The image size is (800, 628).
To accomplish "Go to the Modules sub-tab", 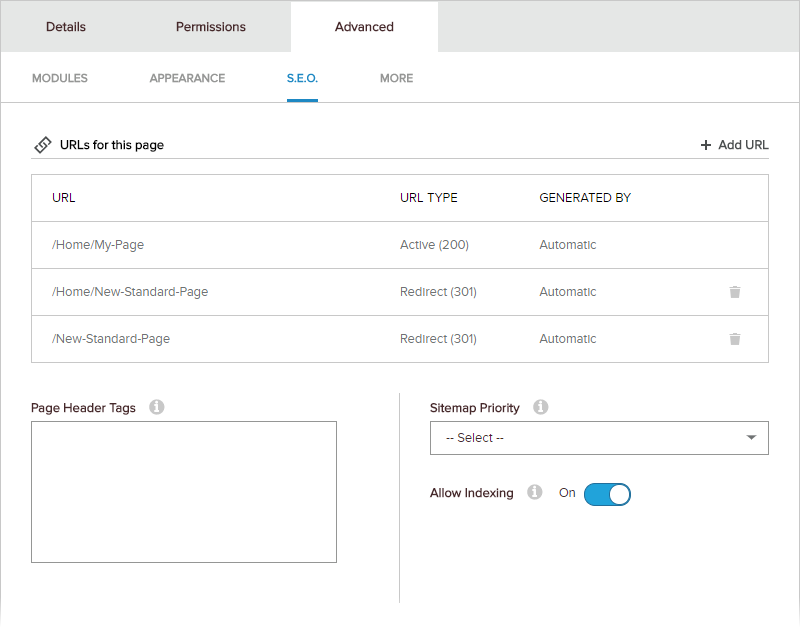I will coord(60,78).
